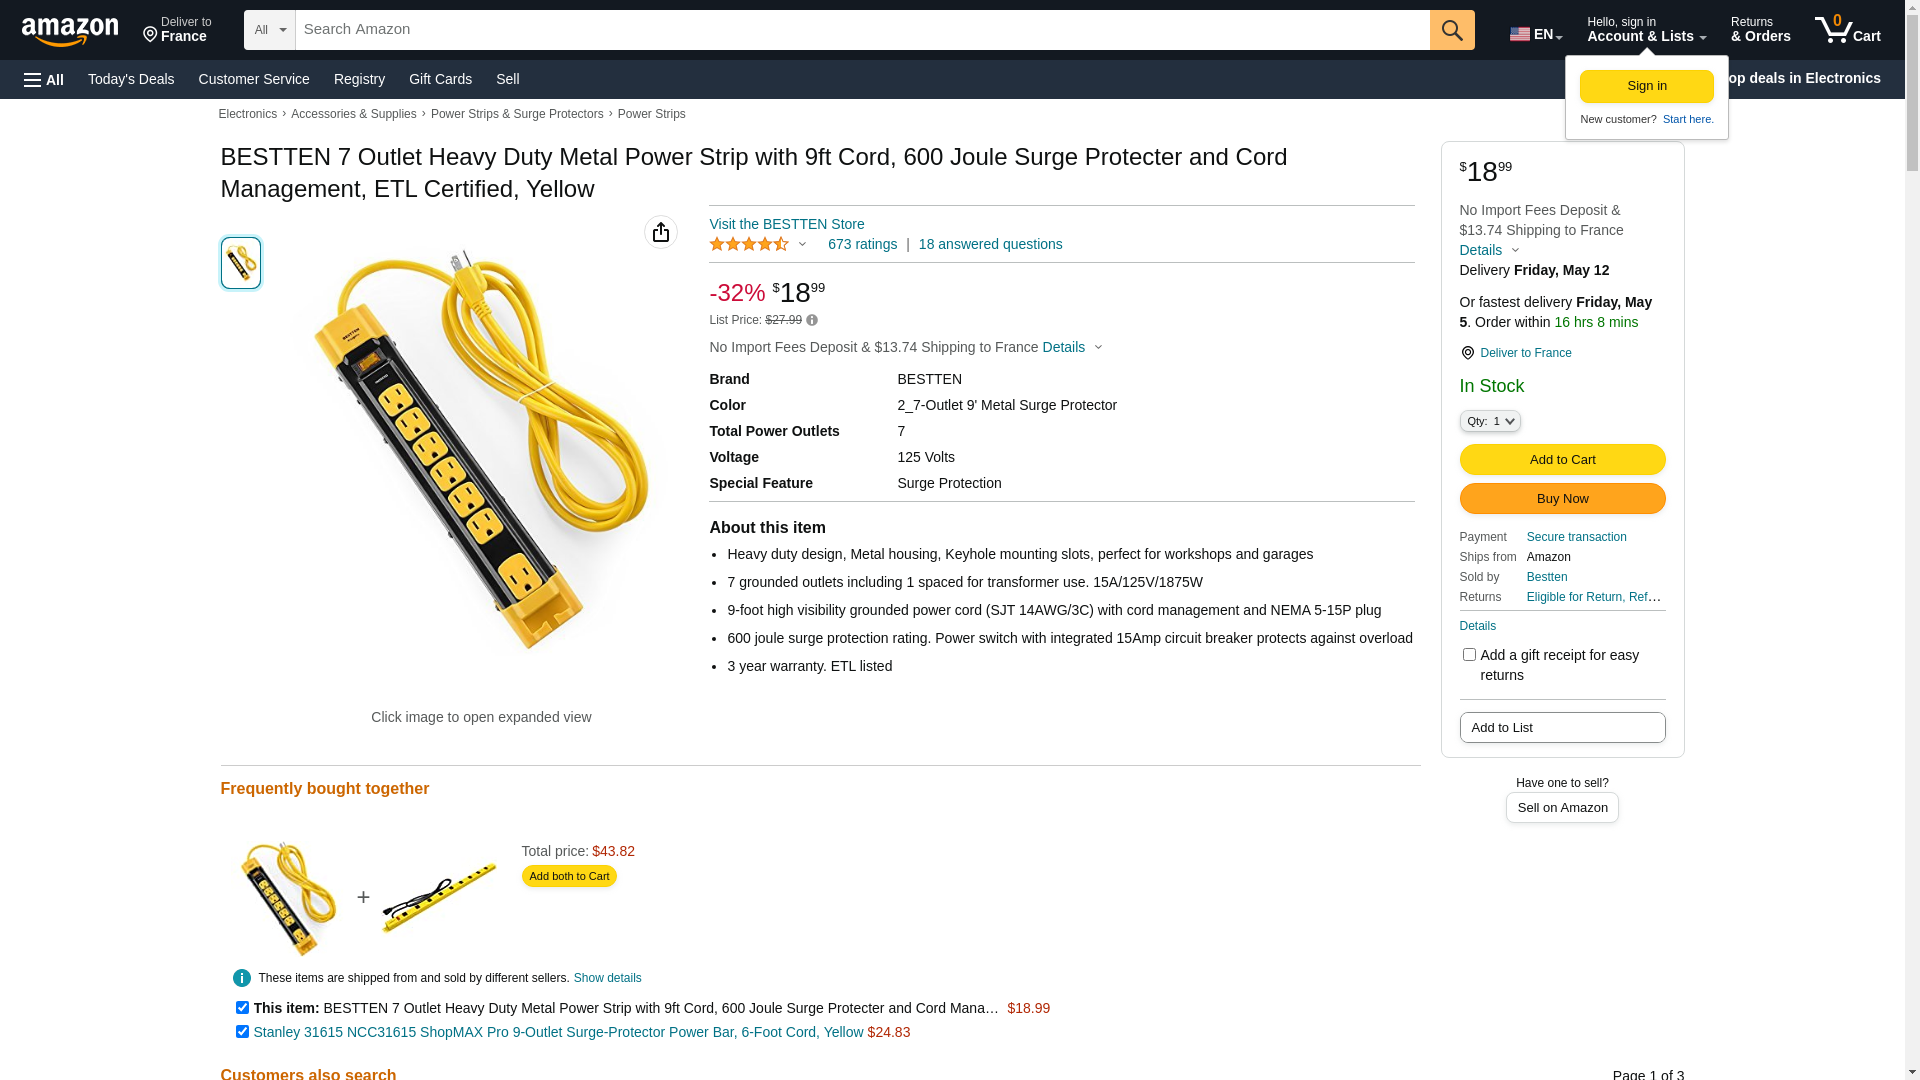Open Today's Deals in navigation bar

click(x=131, y=79)
